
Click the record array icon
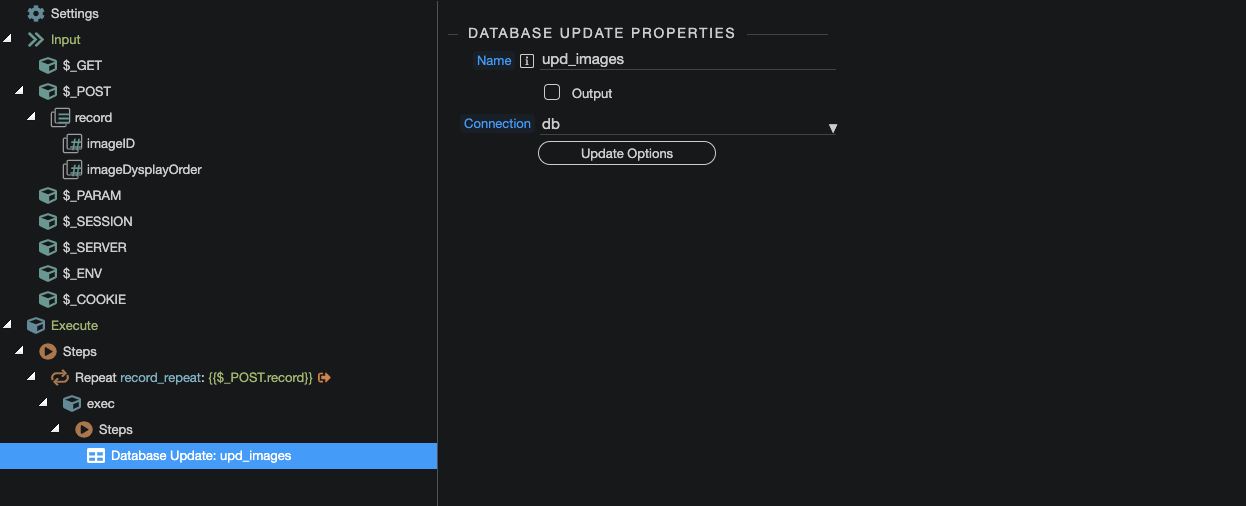point(60,118)
